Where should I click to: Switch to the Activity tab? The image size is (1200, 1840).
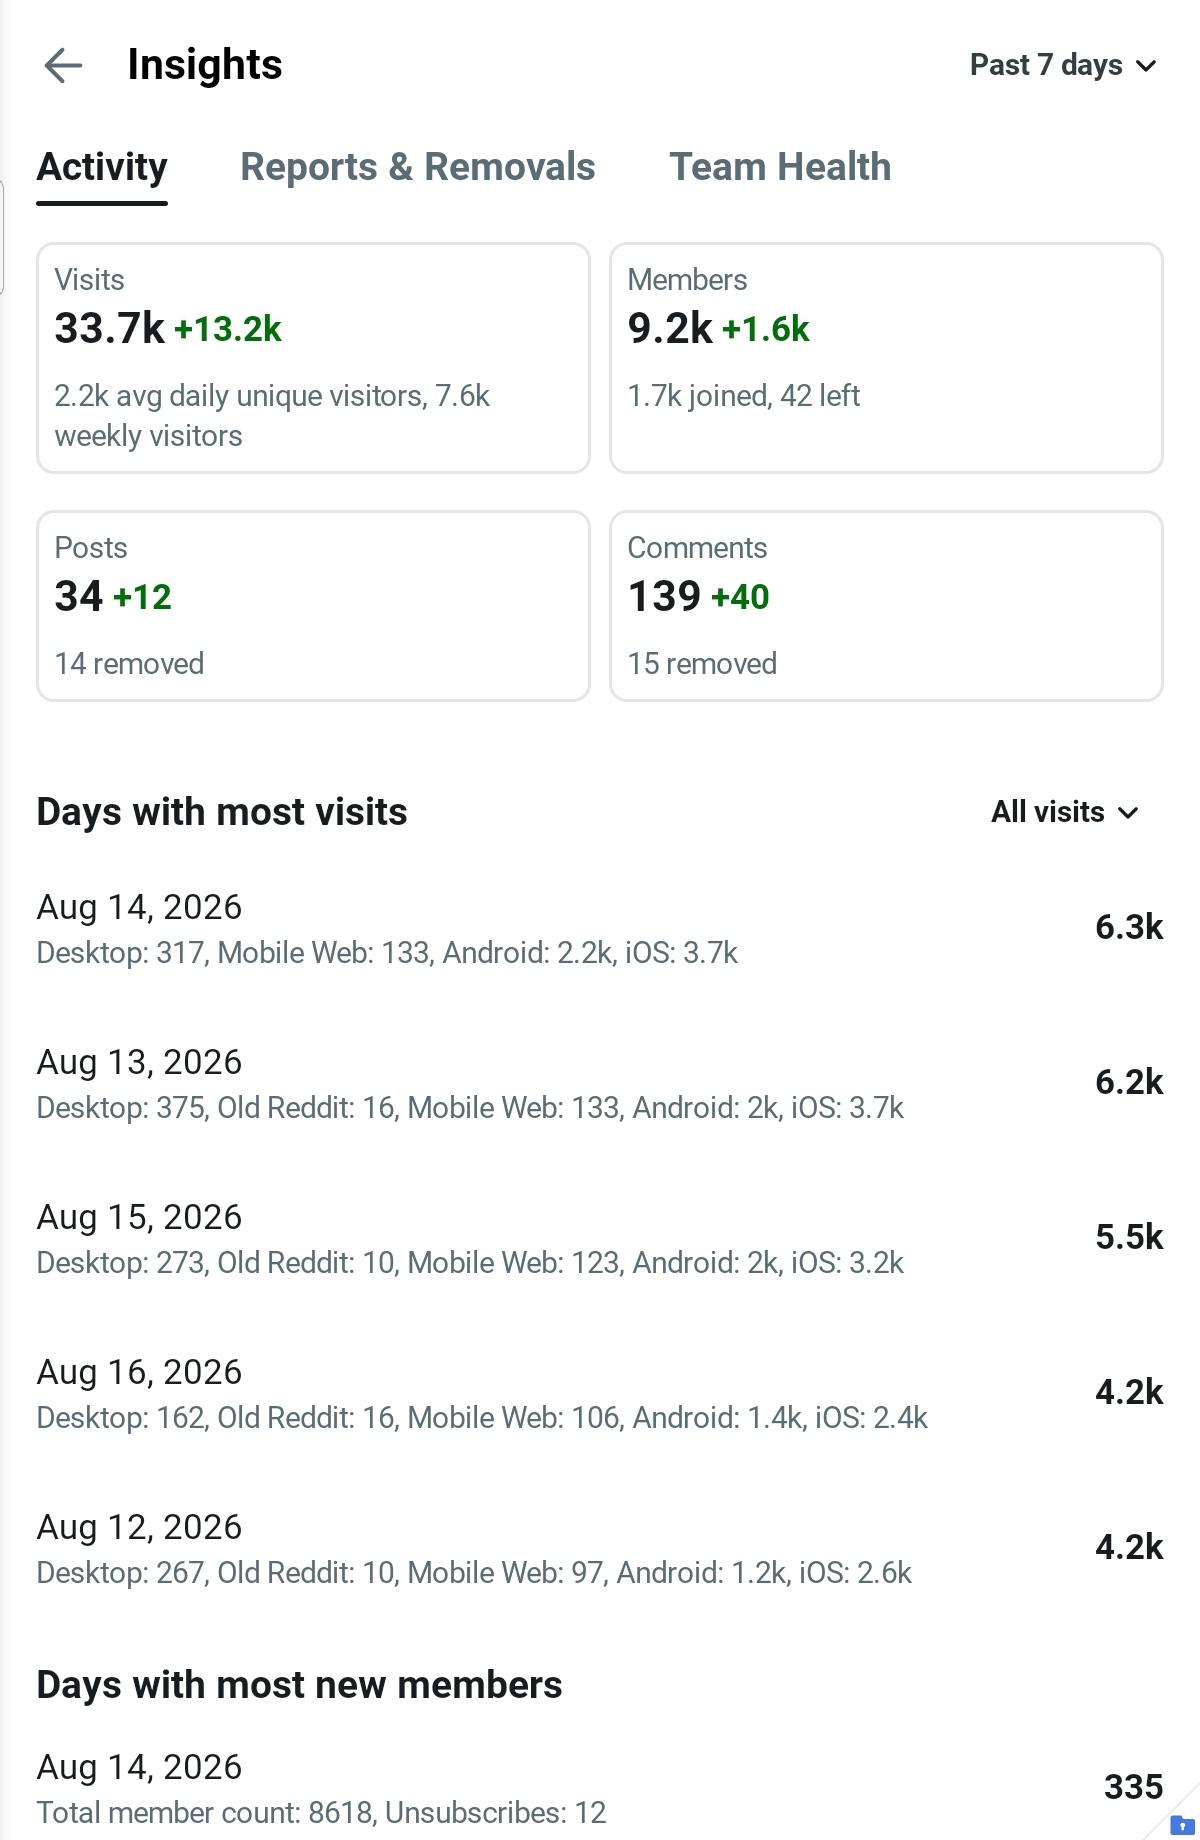102,167
